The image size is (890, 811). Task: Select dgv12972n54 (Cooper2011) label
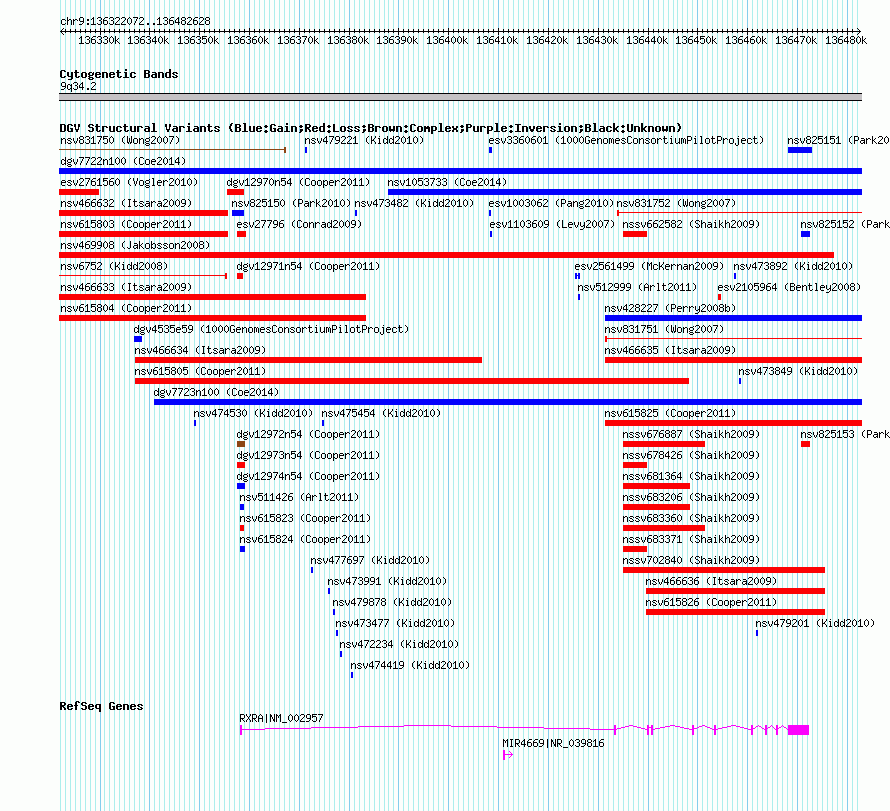tap(308, 434)
